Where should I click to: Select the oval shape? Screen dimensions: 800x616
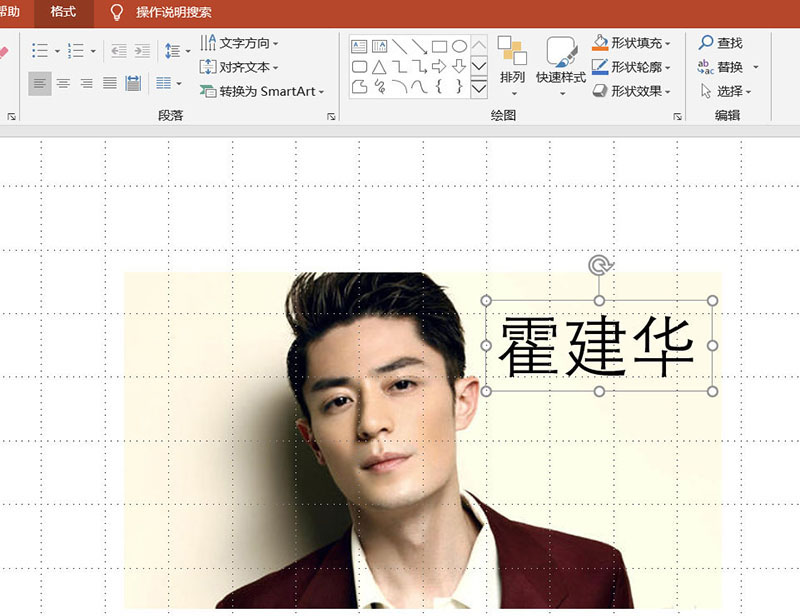pos(459,47)
